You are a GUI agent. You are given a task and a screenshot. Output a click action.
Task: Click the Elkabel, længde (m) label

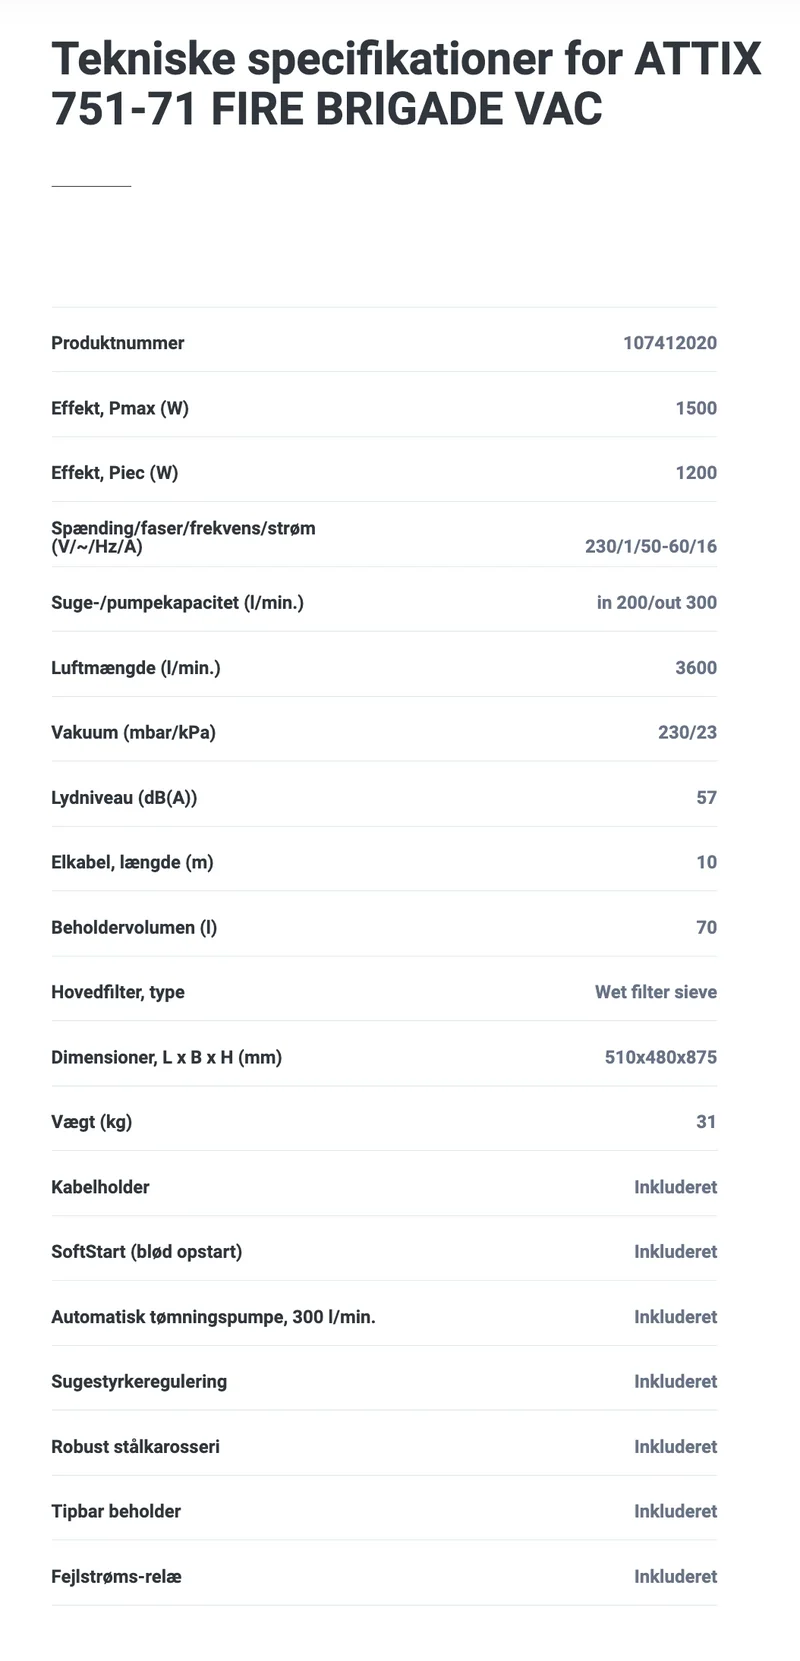(132, 862)
